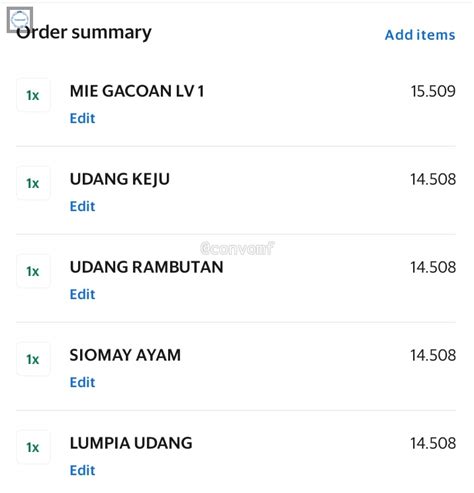Click the 14.508 price of UDANG KEJU
474x493 pixels.
point(433,179)
